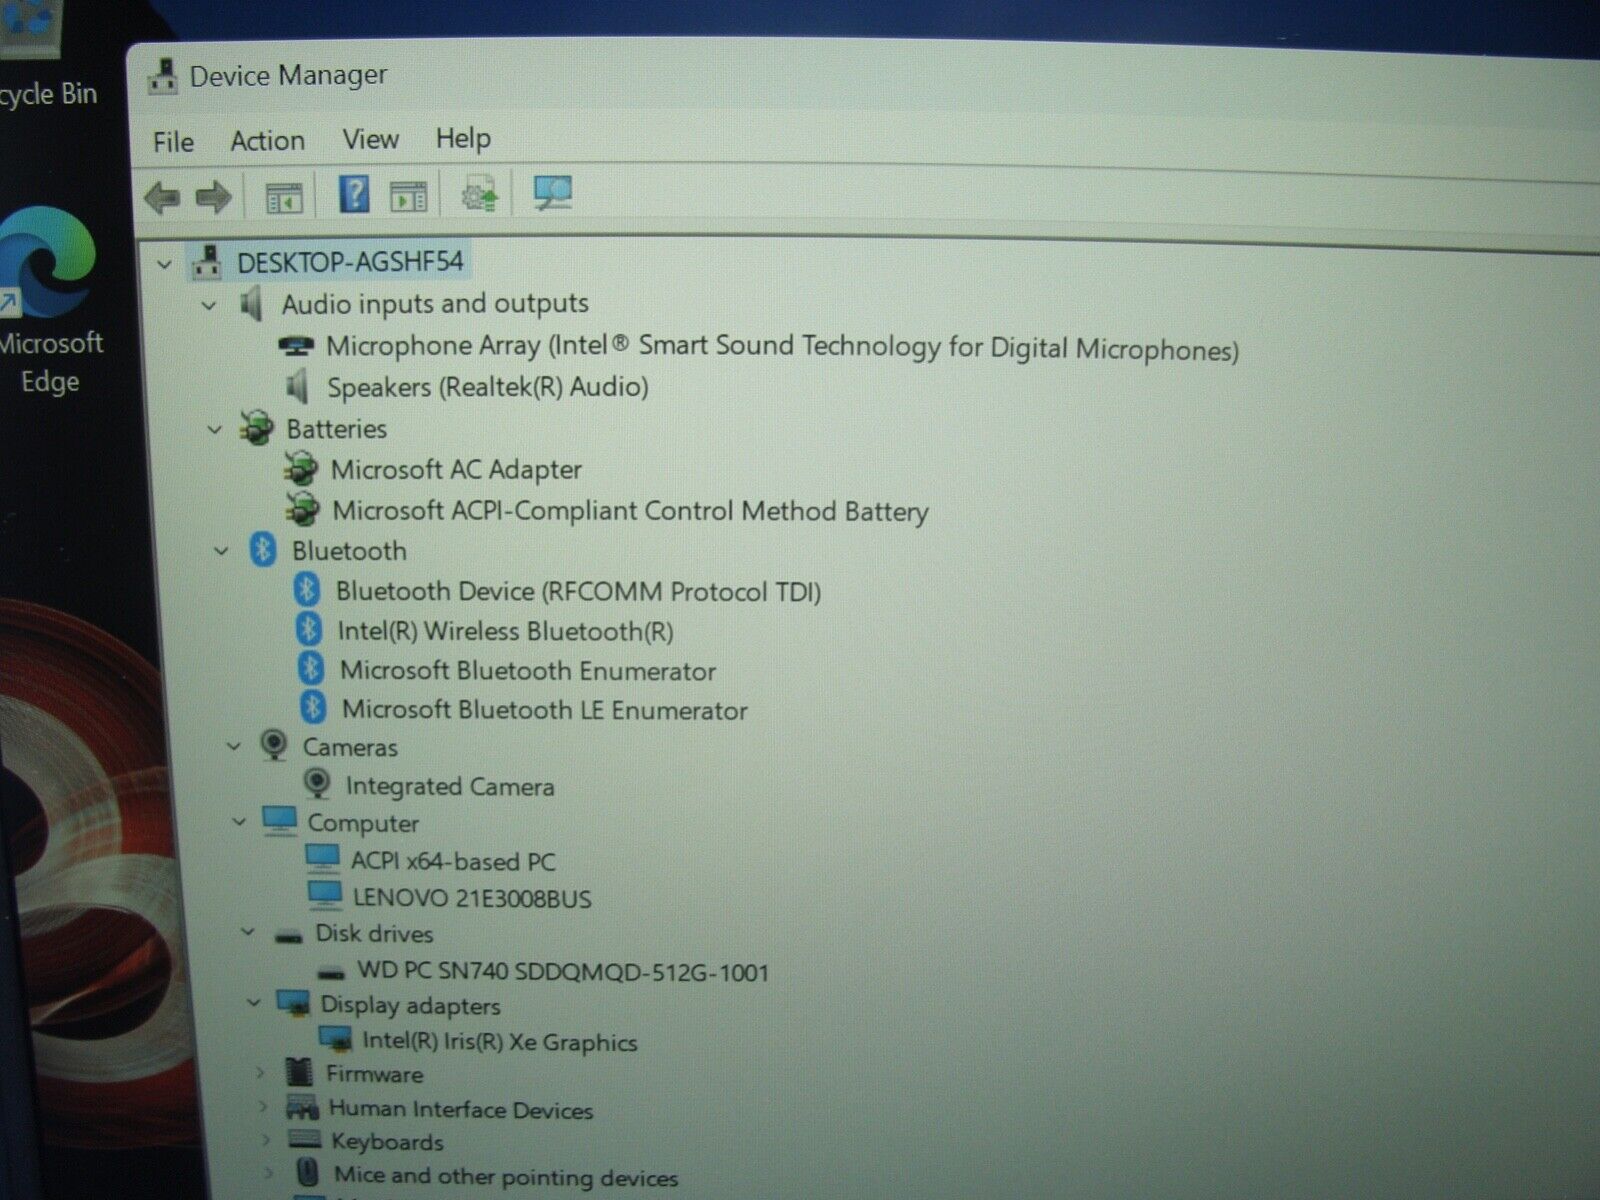The height and width of the screenshot is (1200, 1600).
Task: Select Bluetooth Device (RFCOMM Protocol TDI)
Action: pos(578,591)
